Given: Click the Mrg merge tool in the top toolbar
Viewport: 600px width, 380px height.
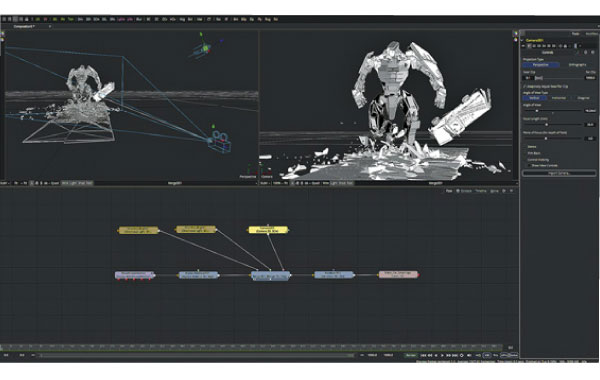Looking at the screenshot, I should coord(182,19).
